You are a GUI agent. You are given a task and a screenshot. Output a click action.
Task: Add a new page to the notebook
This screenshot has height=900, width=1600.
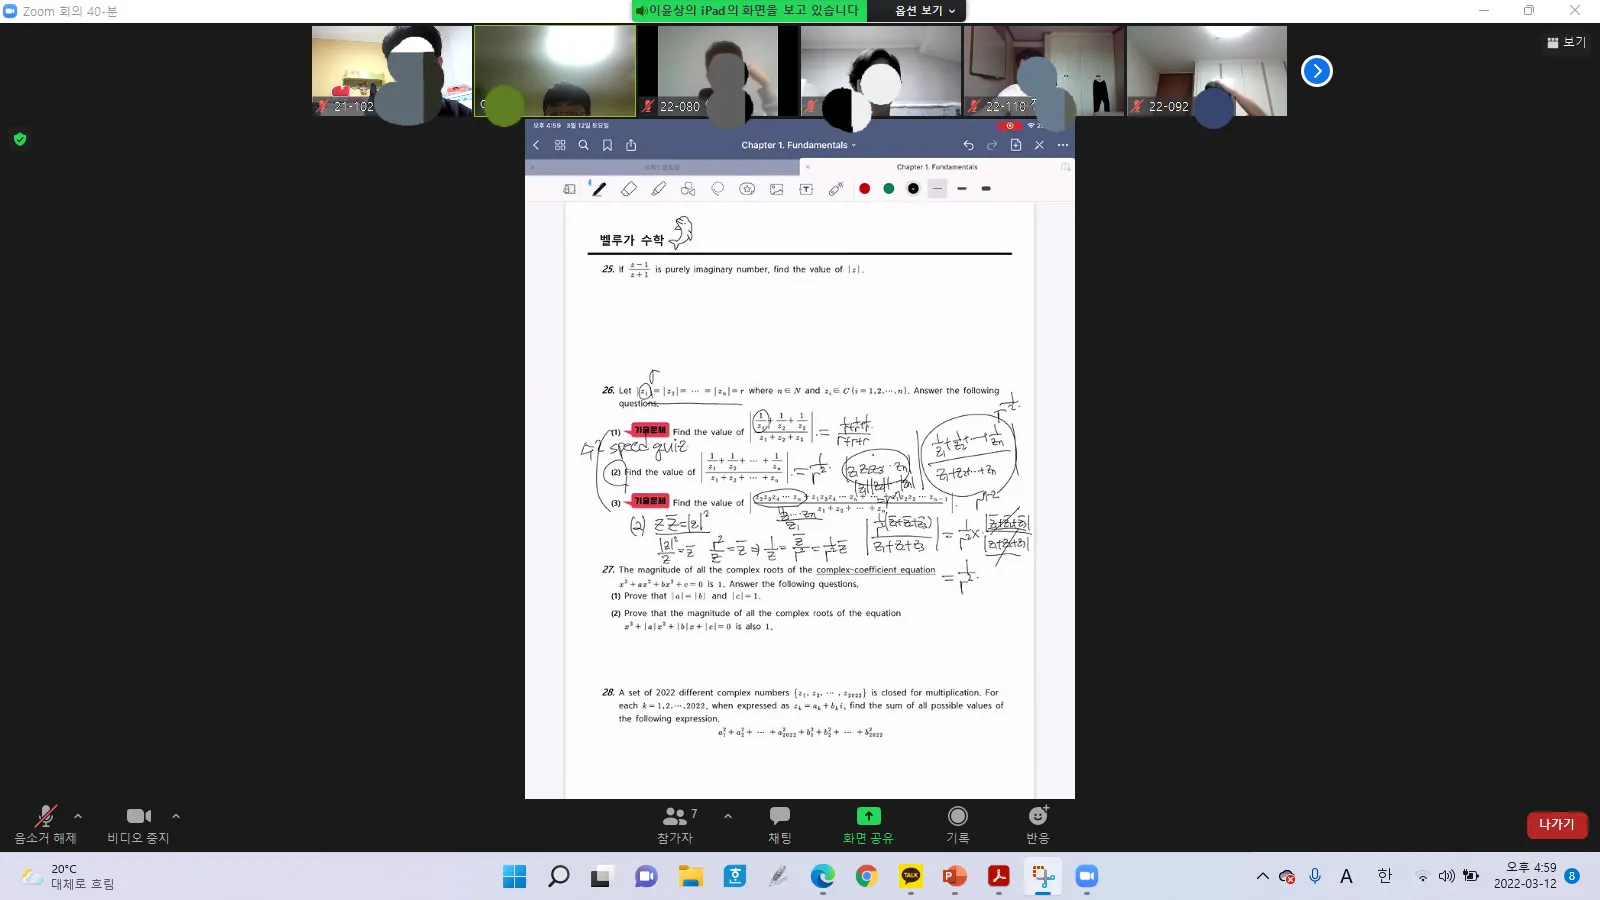coord(1016,145)
